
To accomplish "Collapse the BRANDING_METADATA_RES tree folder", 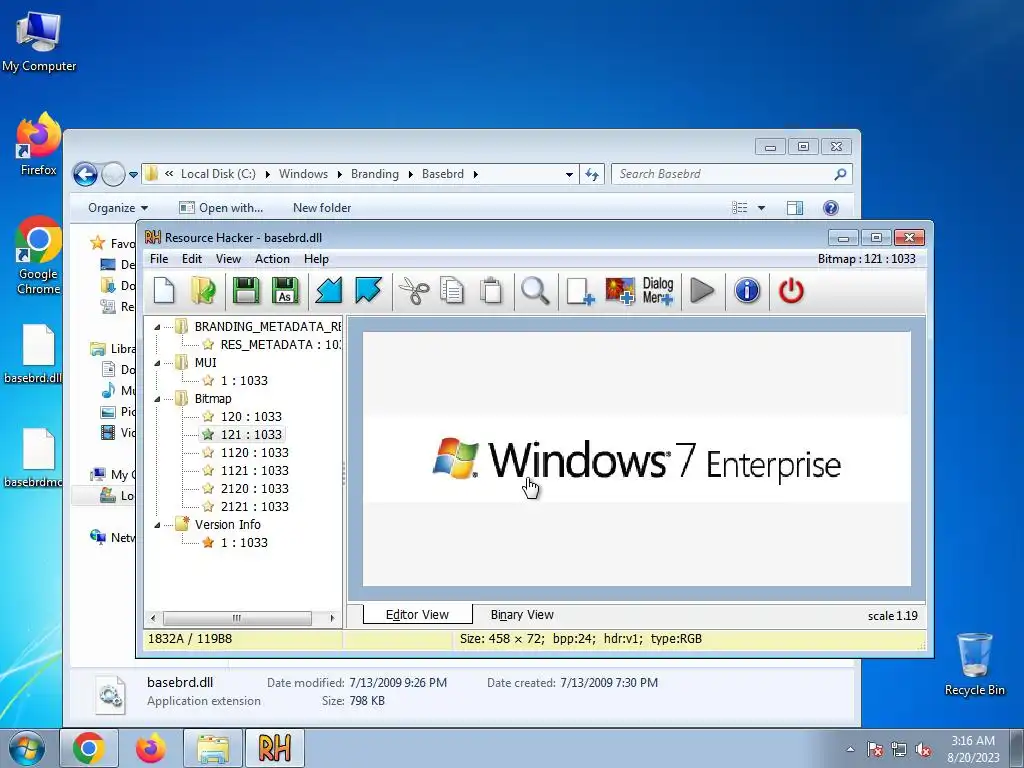I will 157,327.
